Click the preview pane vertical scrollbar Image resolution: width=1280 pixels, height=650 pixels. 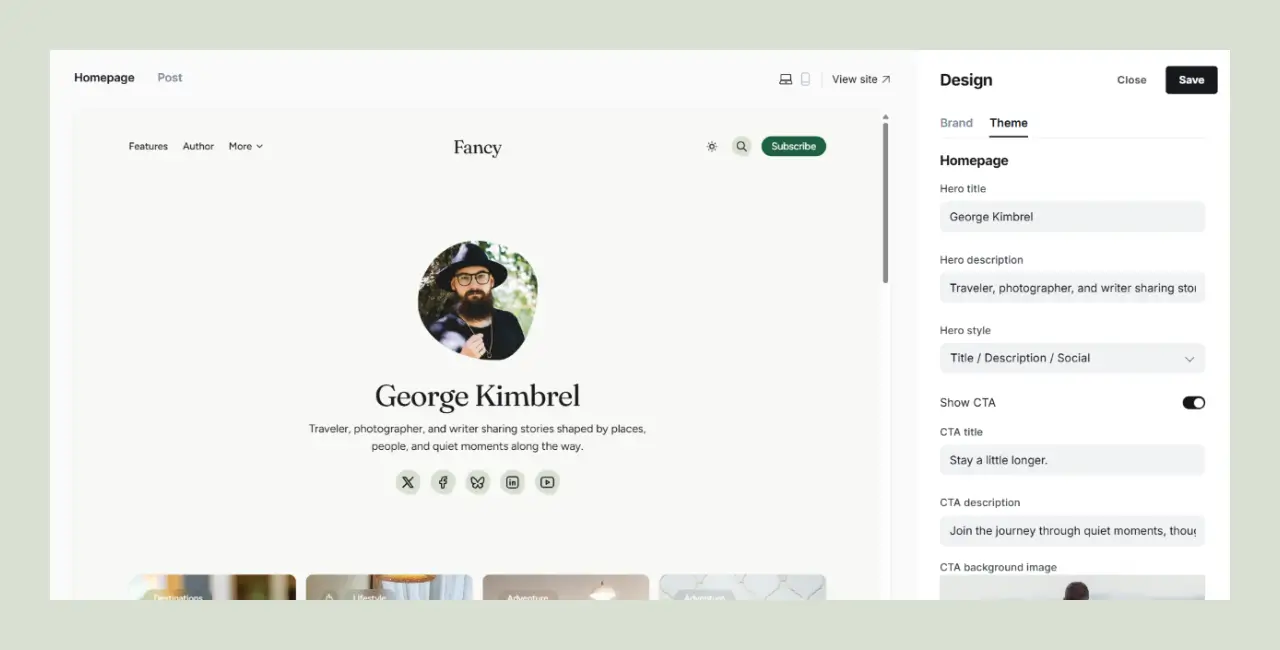(x=885, y=200)
